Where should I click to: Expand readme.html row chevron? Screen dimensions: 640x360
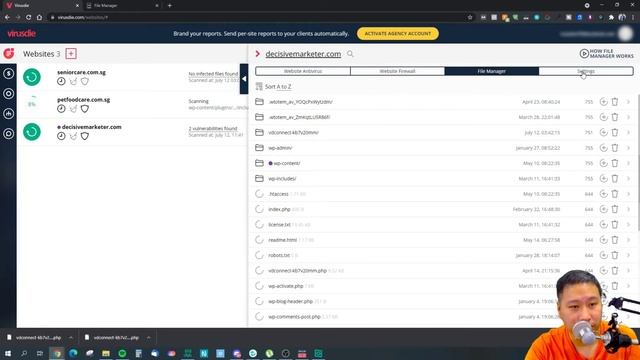[x=629, y=240]
